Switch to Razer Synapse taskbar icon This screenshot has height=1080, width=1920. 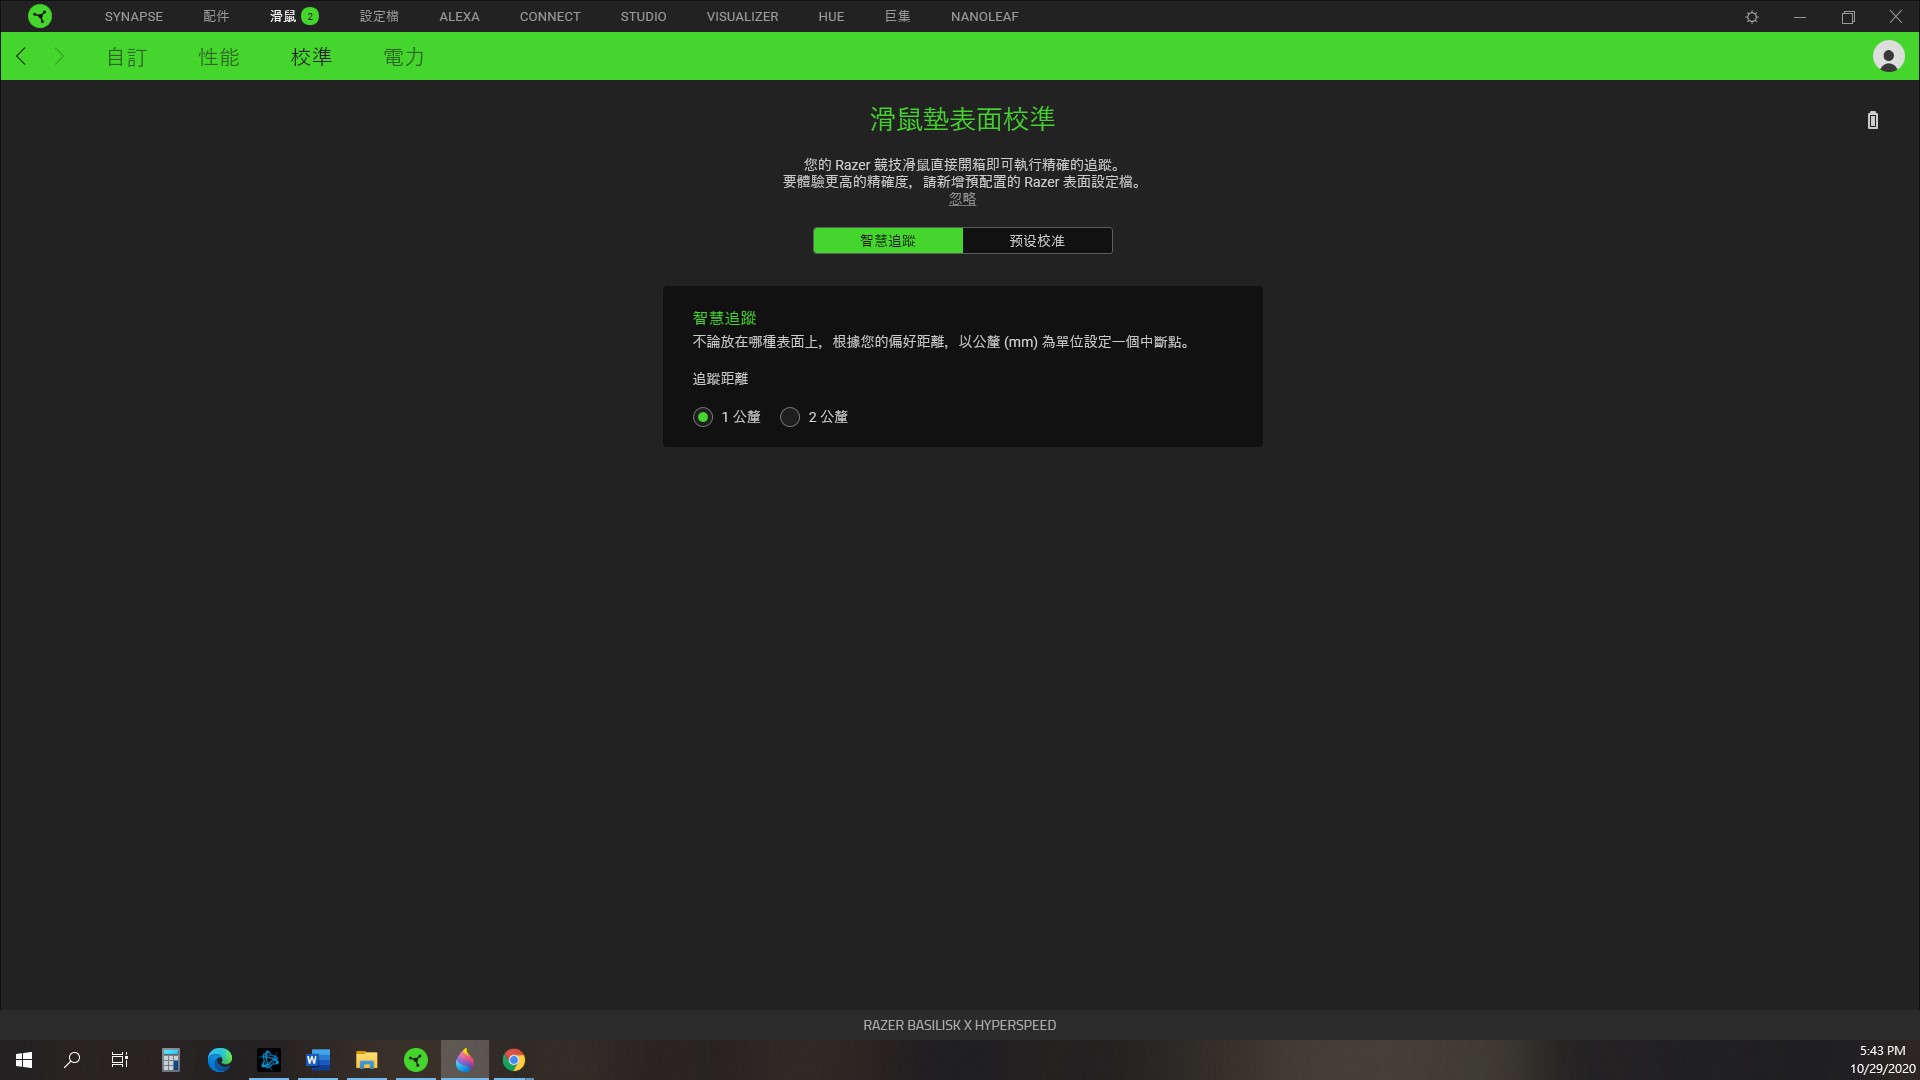tap(416, 1060)
